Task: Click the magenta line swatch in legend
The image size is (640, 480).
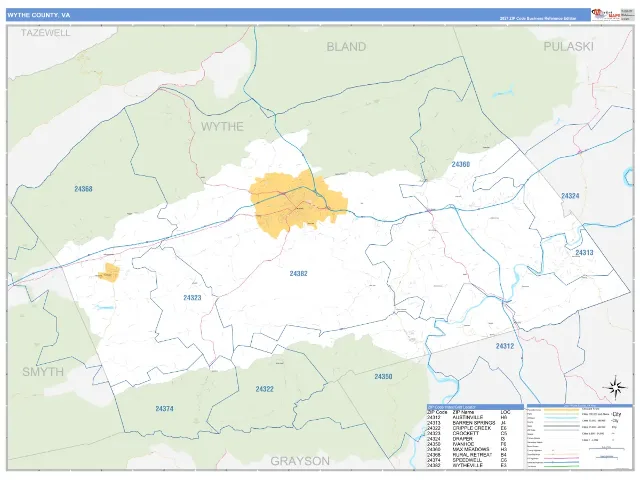Action: [x=561, y=458]
